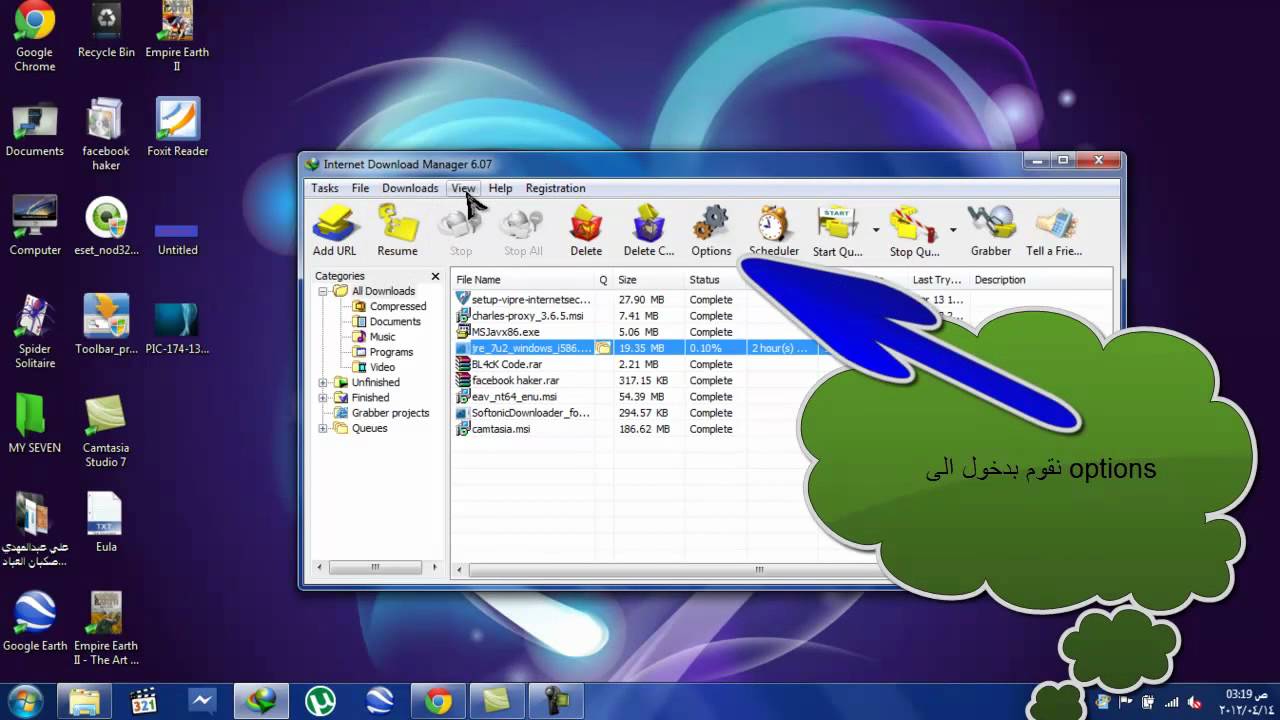Open Camtasia Studio 7 desktop icon
Screen dimensions: 1280x720
[106, 431]
